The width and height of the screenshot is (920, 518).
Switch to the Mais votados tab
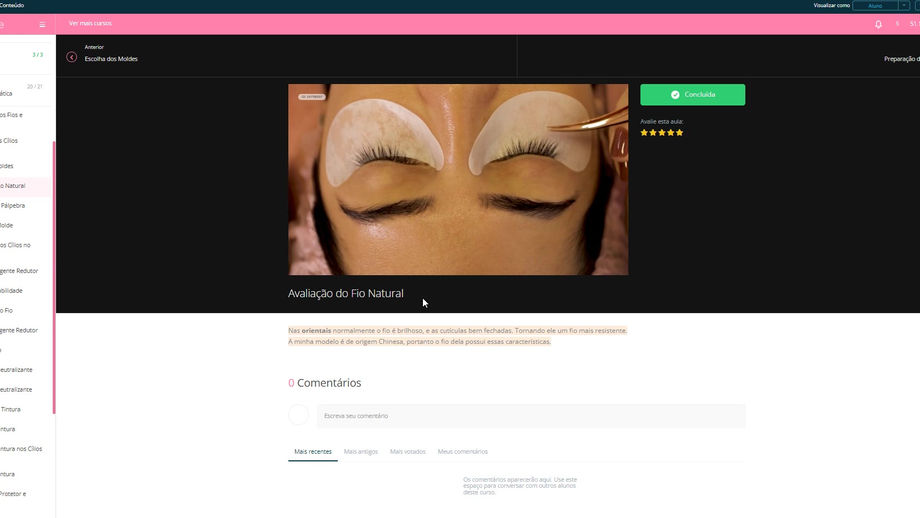tap(408, 452)
